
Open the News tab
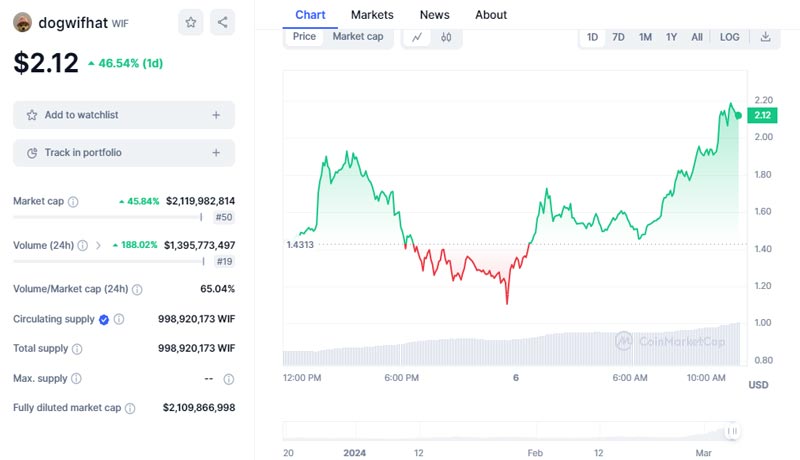434,15
